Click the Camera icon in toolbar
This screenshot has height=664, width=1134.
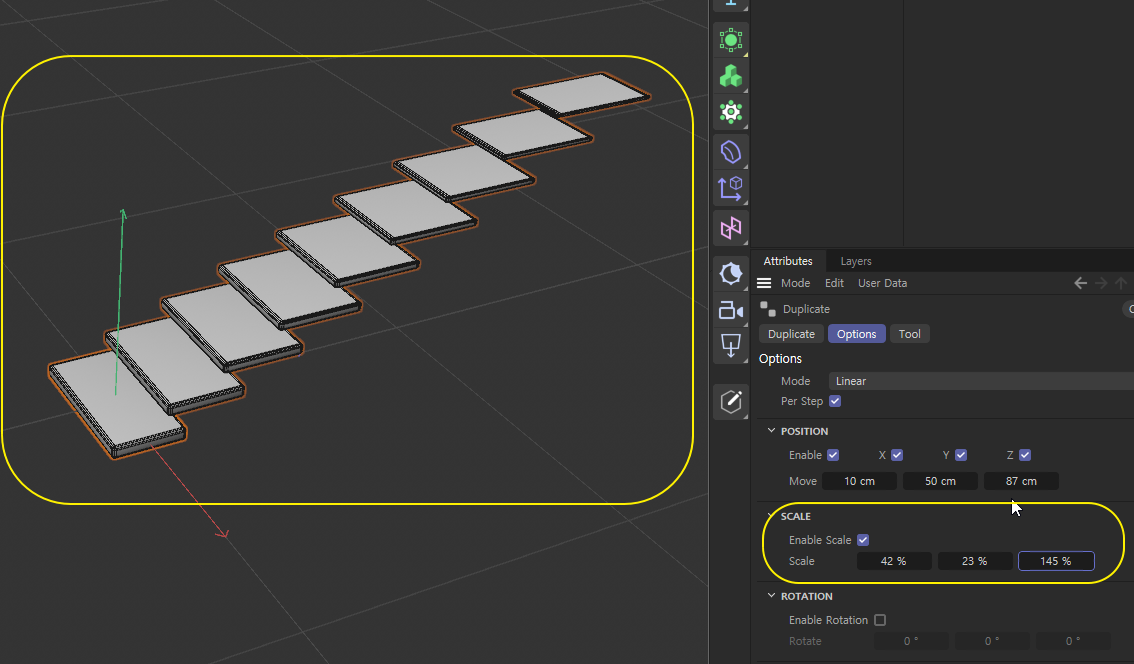tap(730, 310)
